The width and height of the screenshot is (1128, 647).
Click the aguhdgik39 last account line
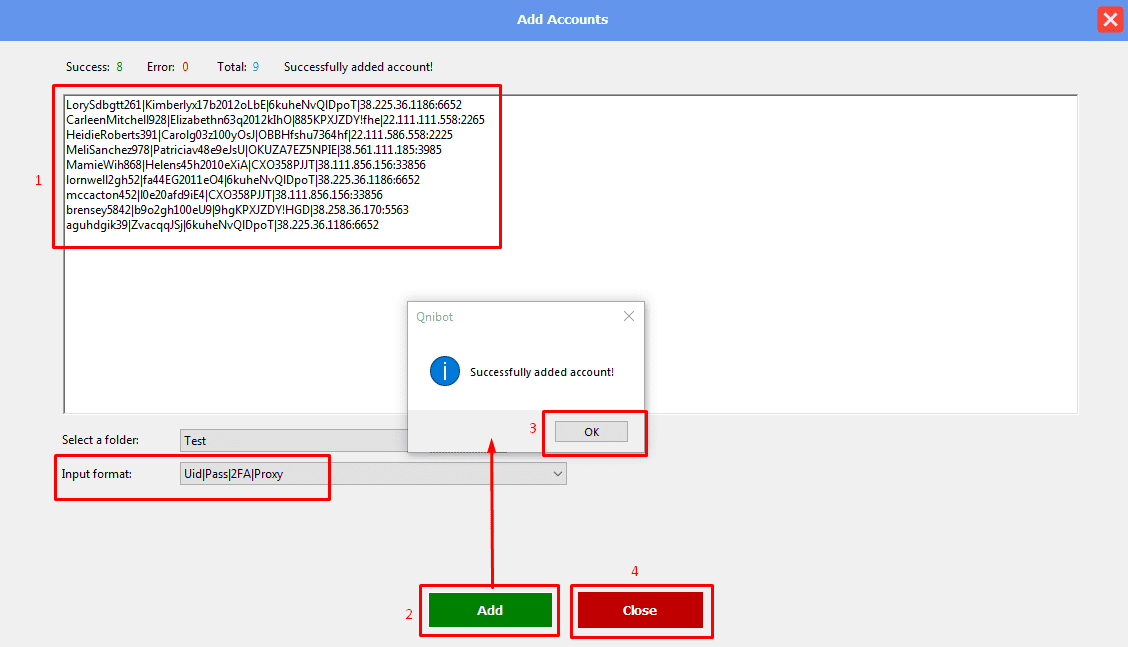(x=222, y=225)
